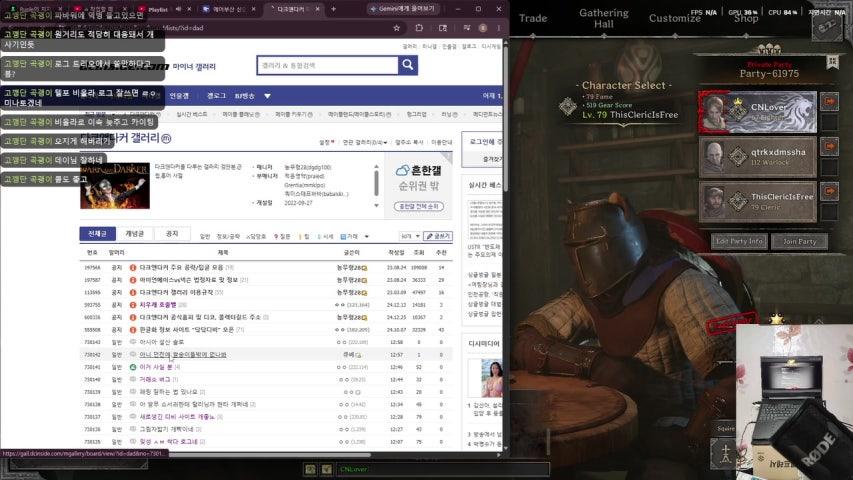This screenshot has height=480, width=853.
Task: Select ThisClericIsFree's party member card
Action: 758,202
